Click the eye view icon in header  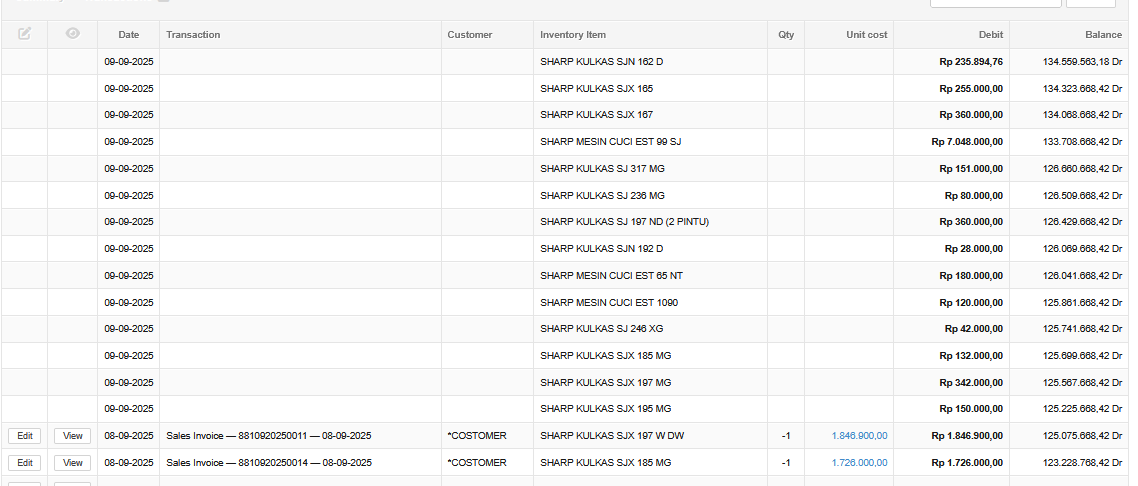(73, 33)
